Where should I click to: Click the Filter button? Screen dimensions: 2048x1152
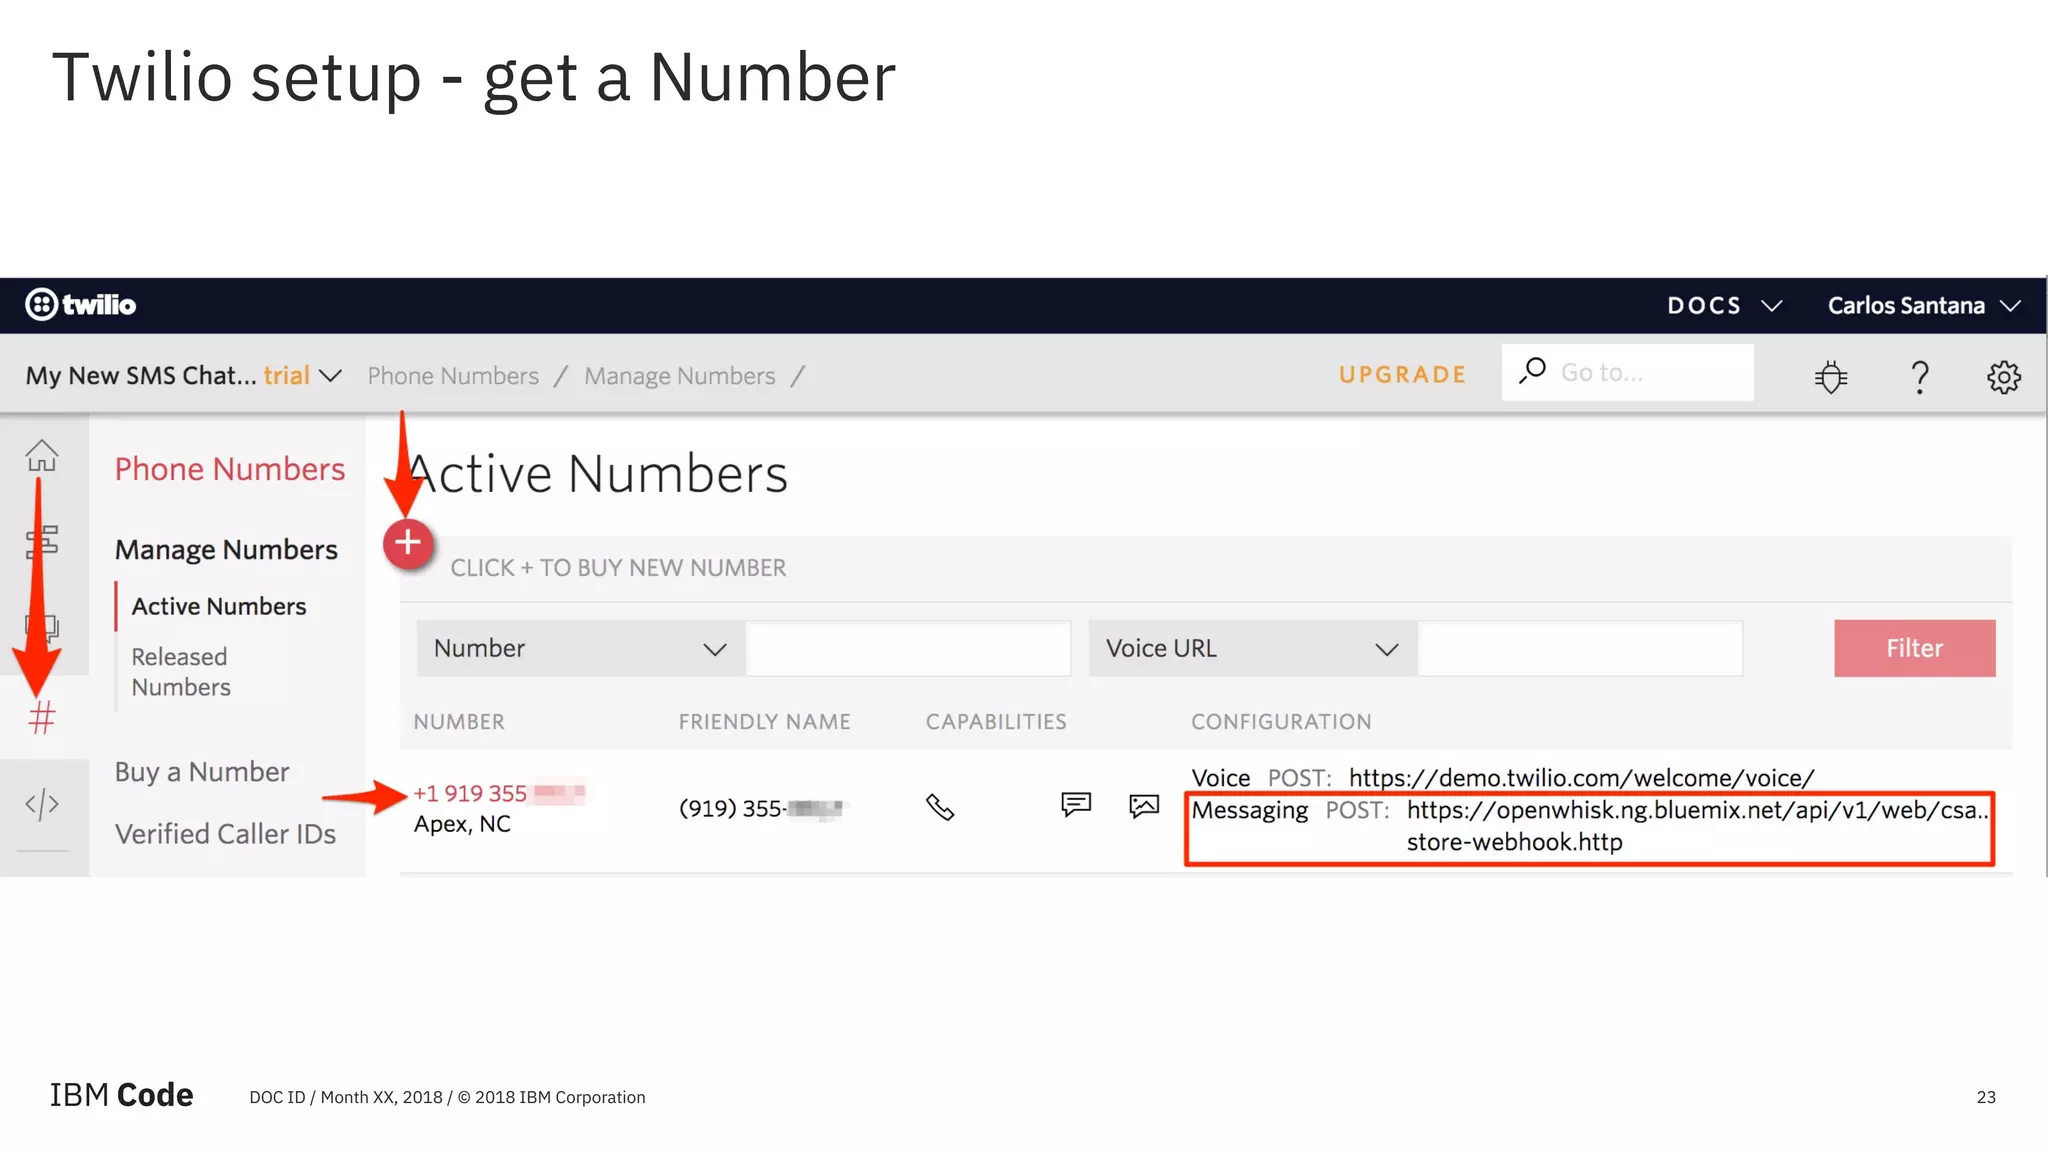click(1914, 648)
